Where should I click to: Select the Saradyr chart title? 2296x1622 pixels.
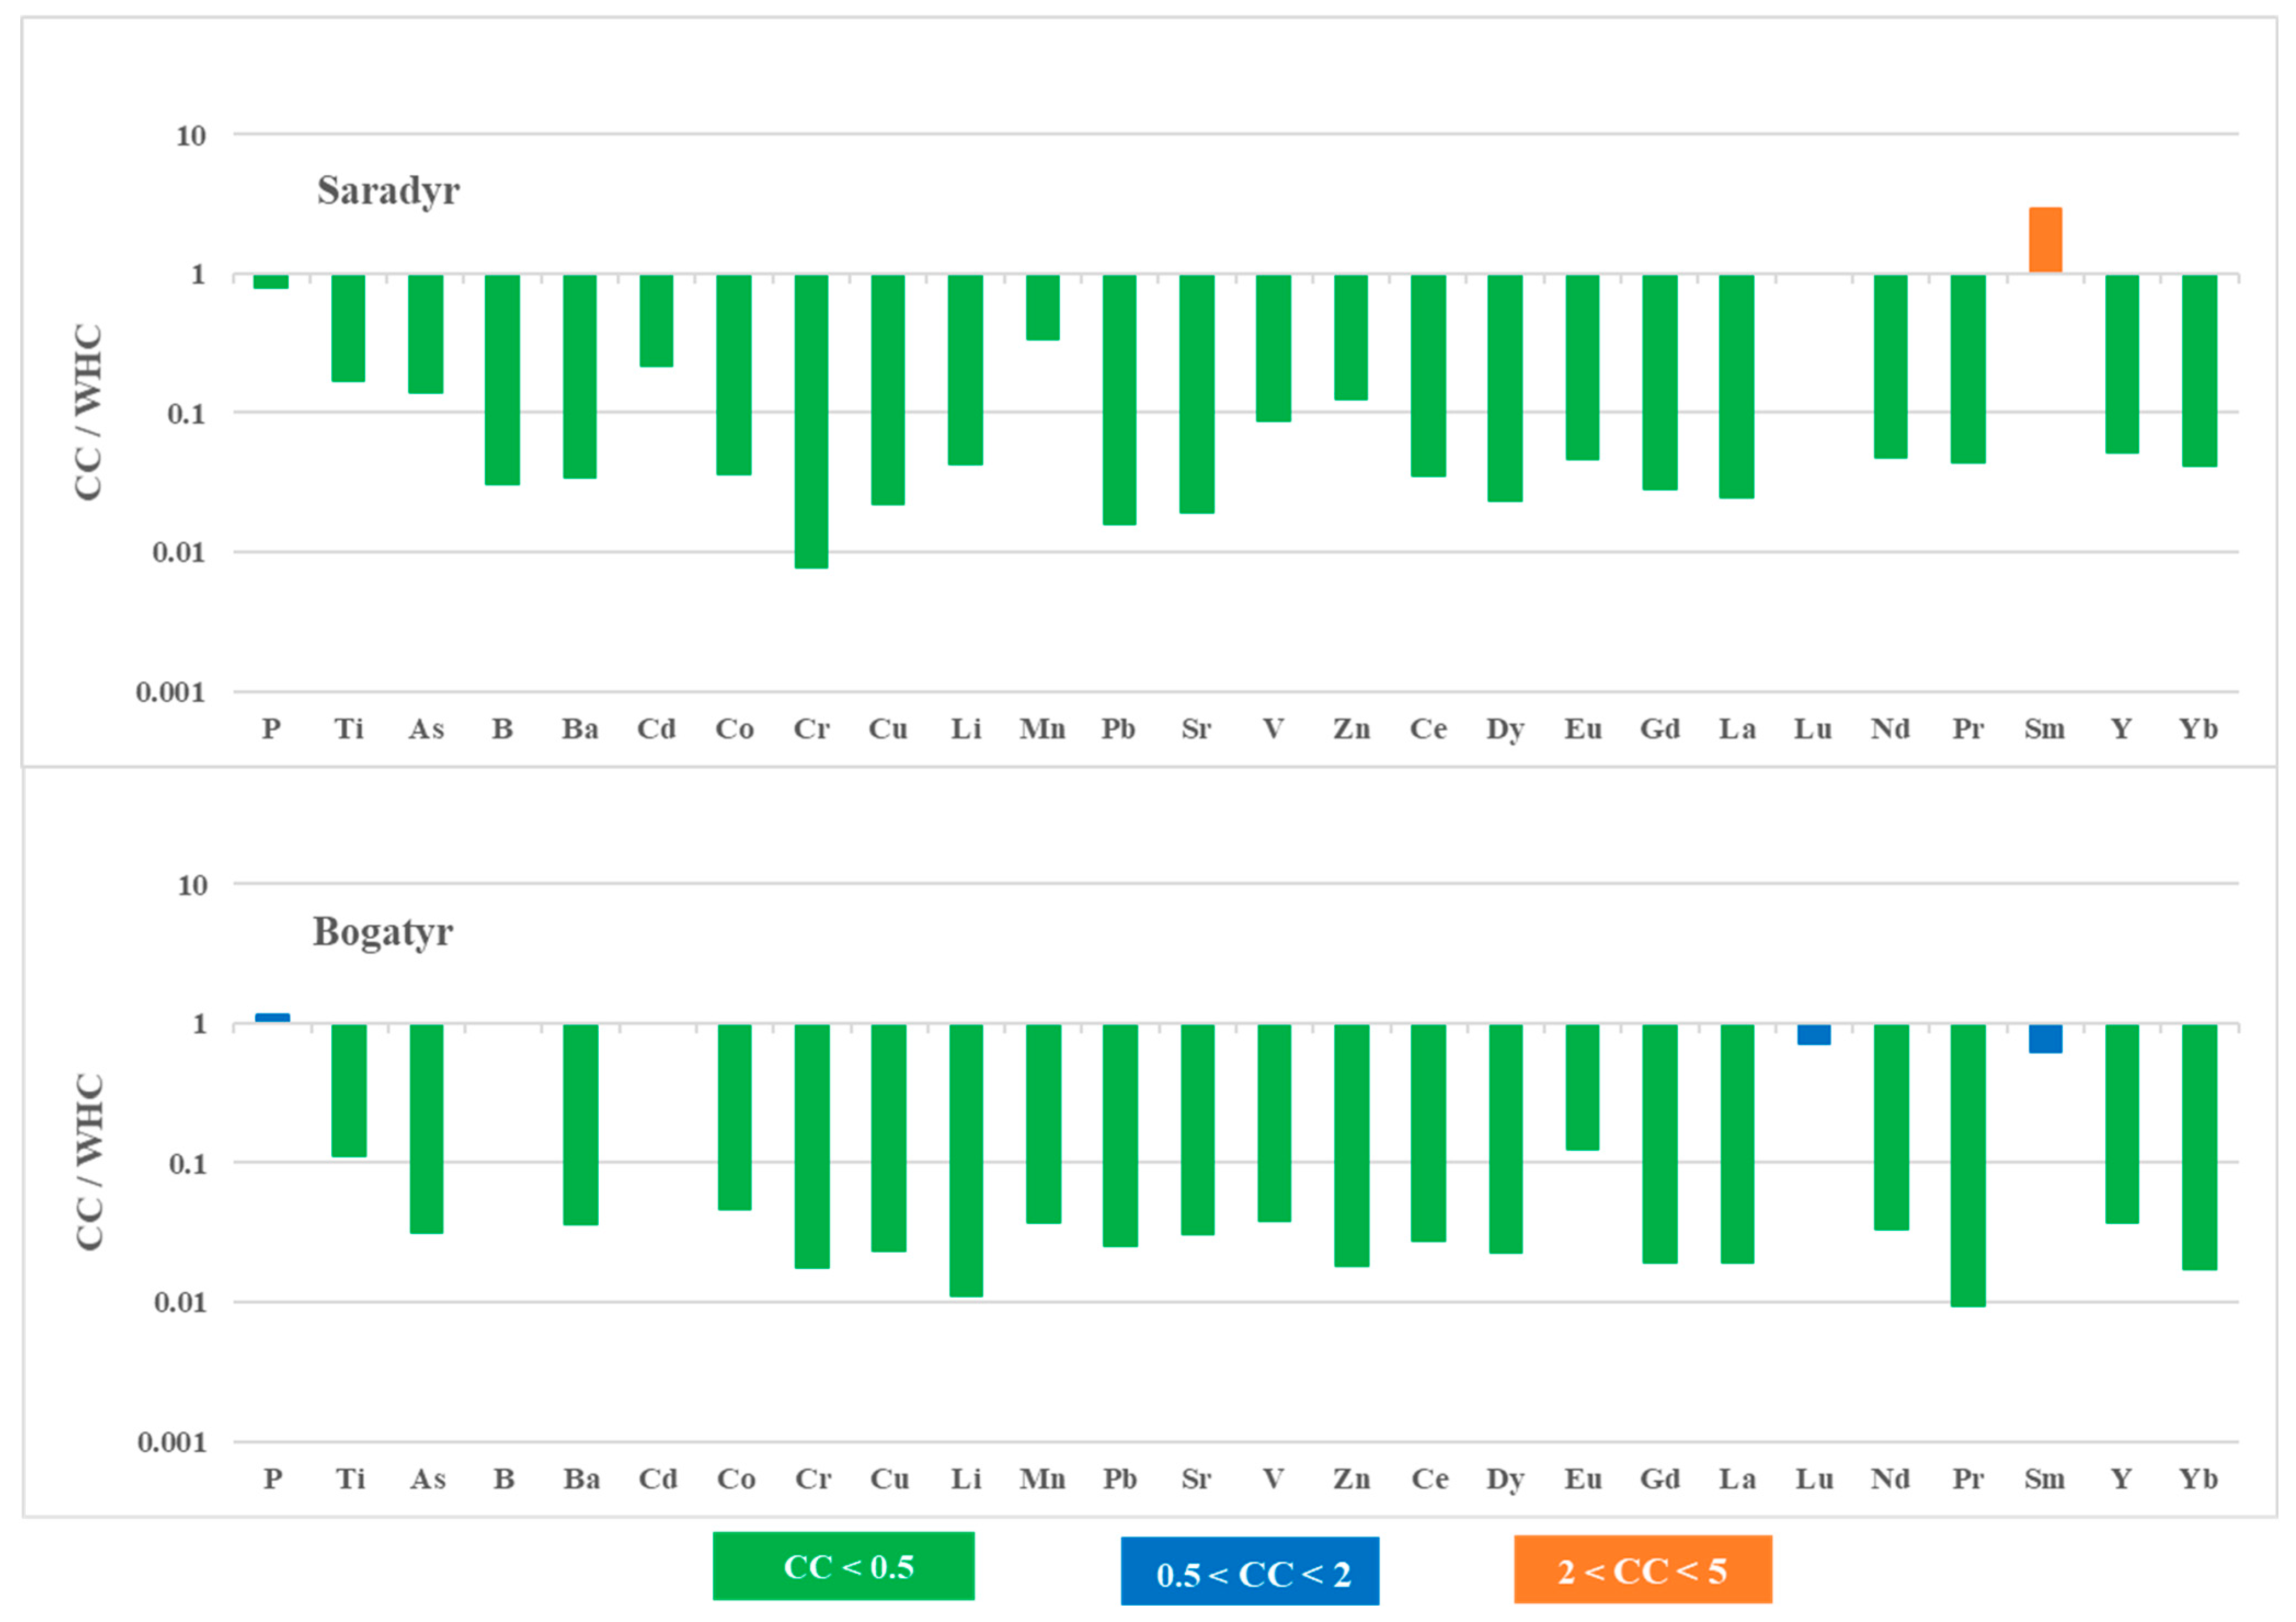point(388,190)
